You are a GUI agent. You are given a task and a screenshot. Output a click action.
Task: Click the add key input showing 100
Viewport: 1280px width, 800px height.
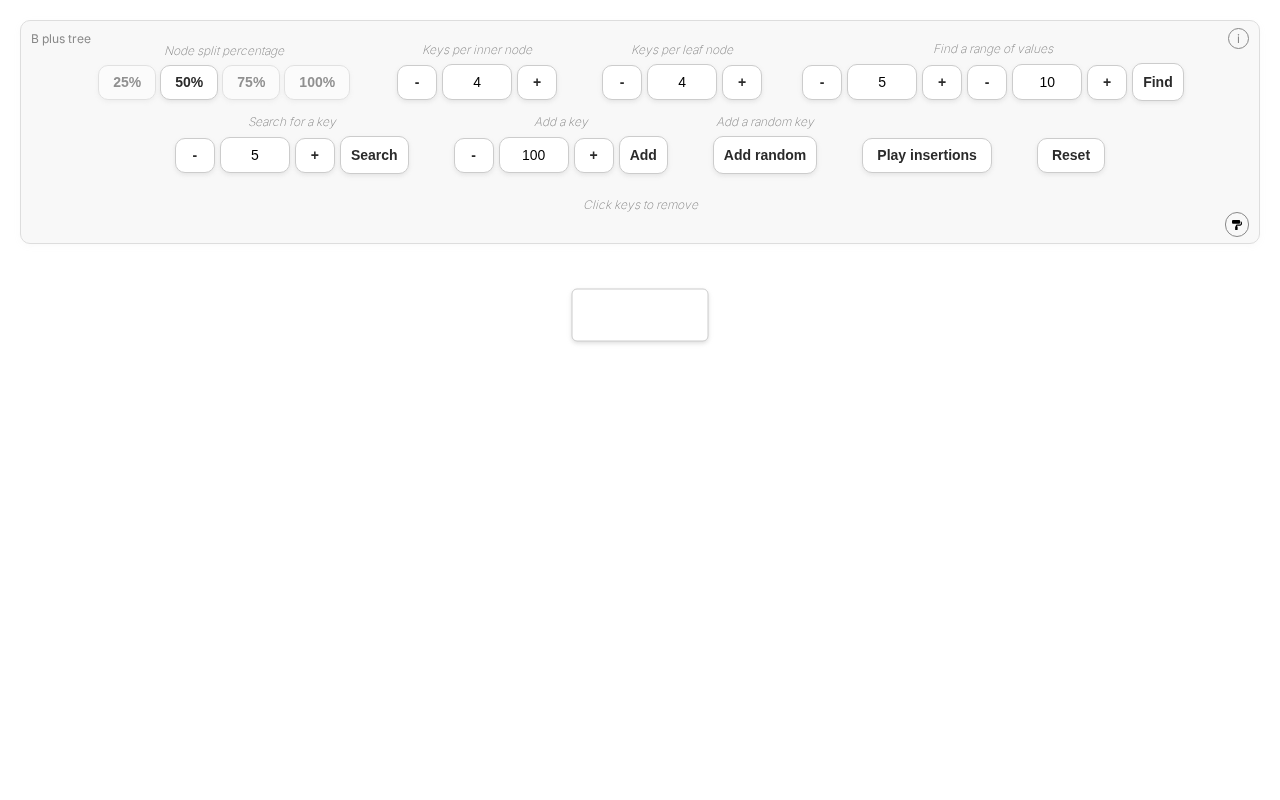(534, 155)
